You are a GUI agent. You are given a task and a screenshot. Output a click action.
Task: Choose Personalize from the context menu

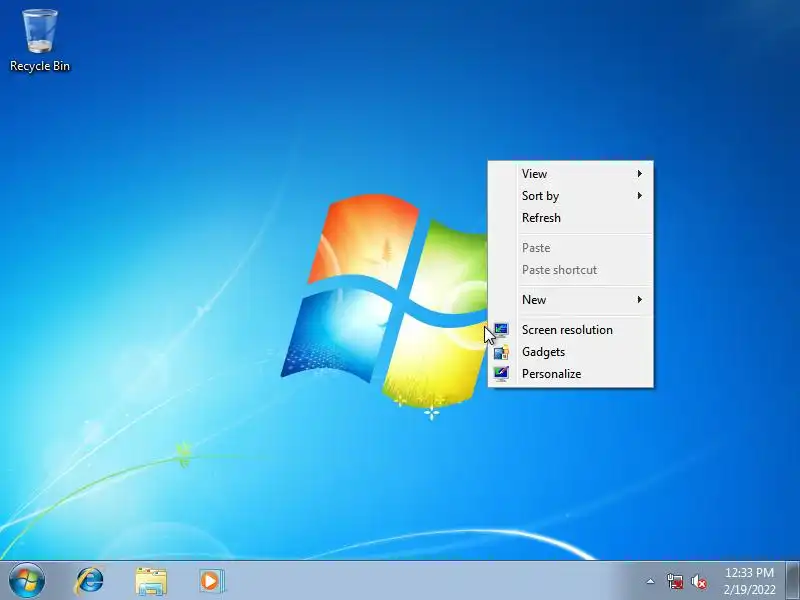click(x=570, y=374)
